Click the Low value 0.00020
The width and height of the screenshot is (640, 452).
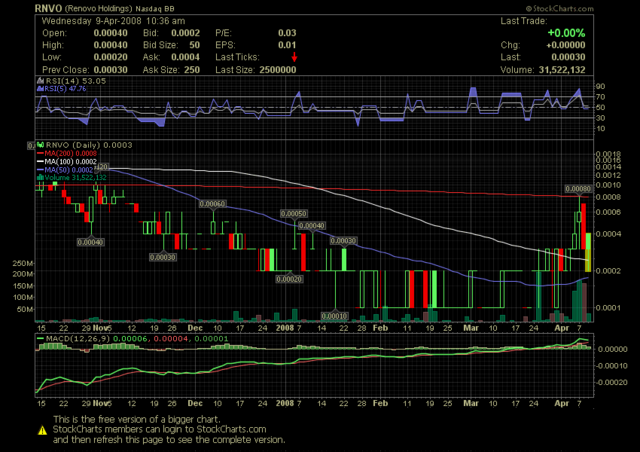click(x=110, y=57)
